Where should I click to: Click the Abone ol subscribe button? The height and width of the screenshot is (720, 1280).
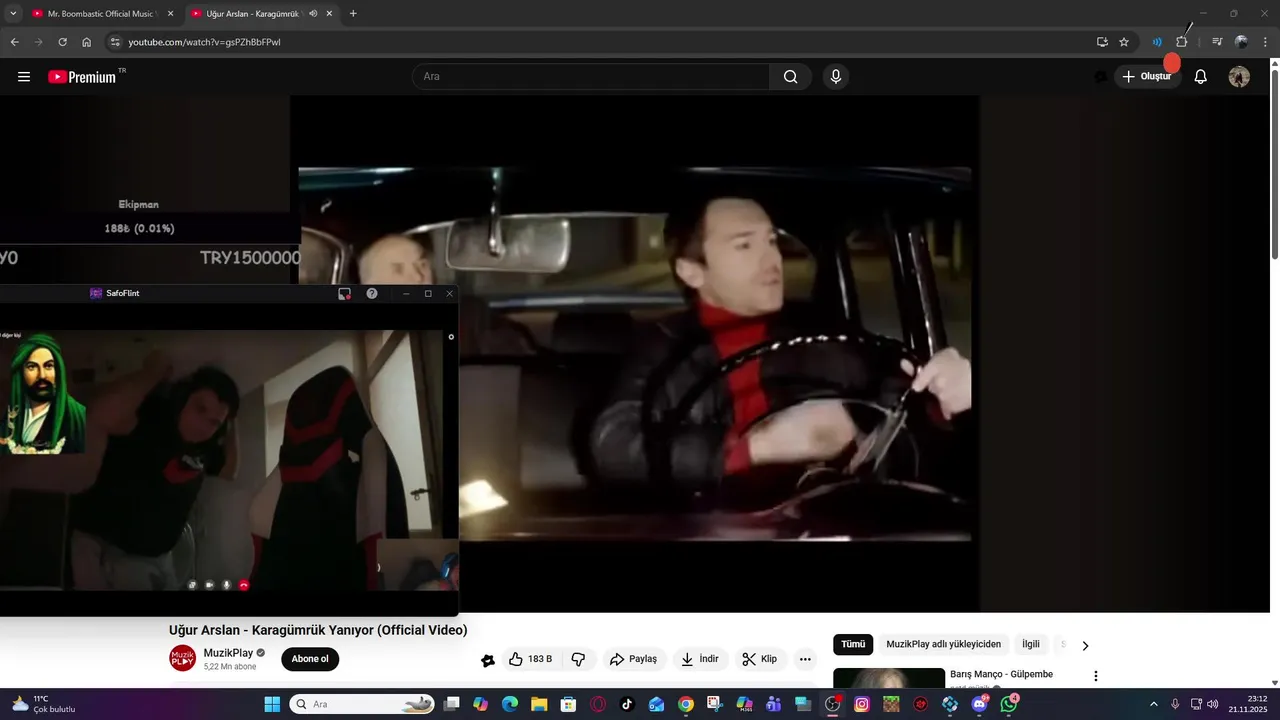310,659
